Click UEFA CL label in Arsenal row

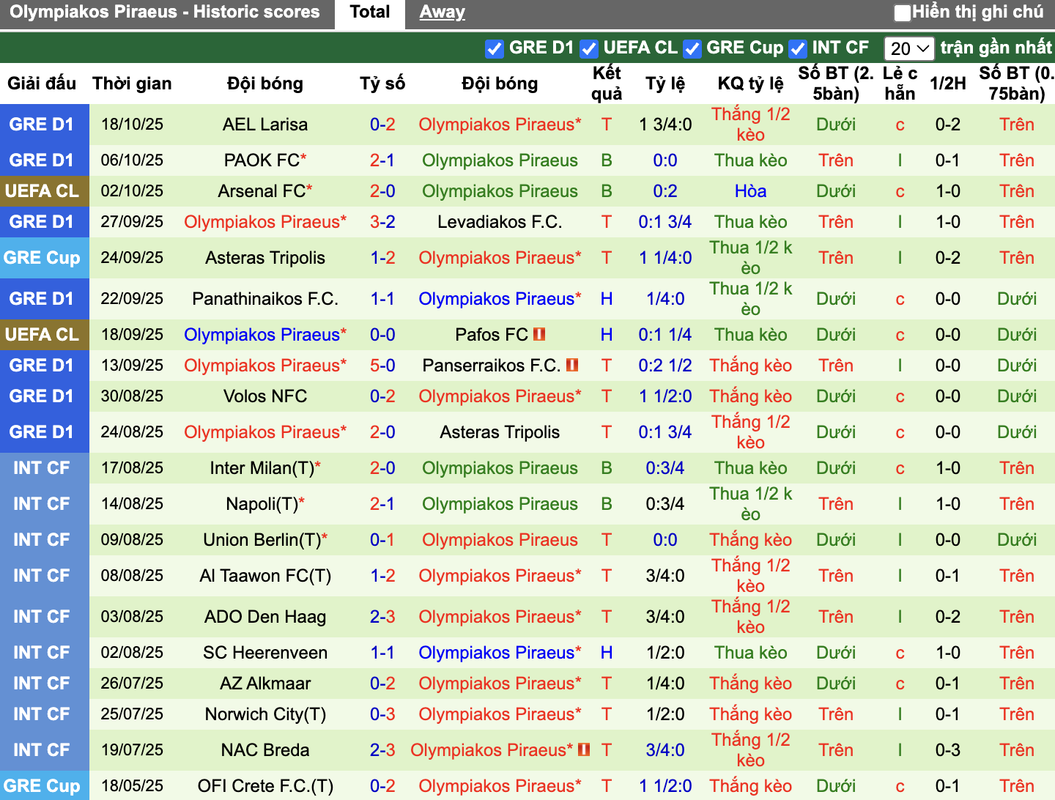[42, 191]
